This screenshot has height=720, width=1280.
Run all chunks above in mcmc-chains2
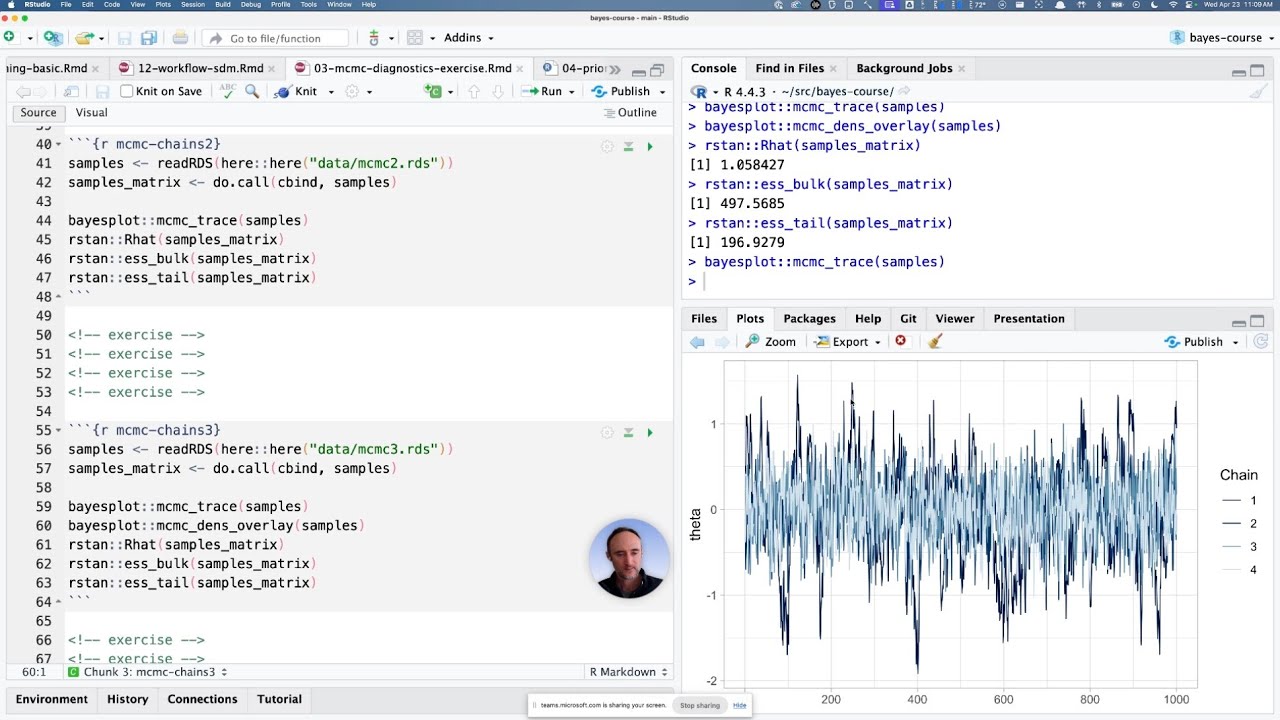pyautogui.click(x=628, y=147)
